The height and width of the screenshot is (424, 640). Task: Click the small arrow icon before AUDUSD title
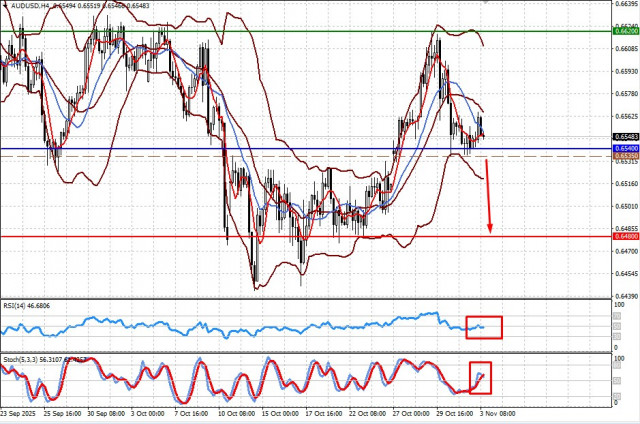(5, 6)
